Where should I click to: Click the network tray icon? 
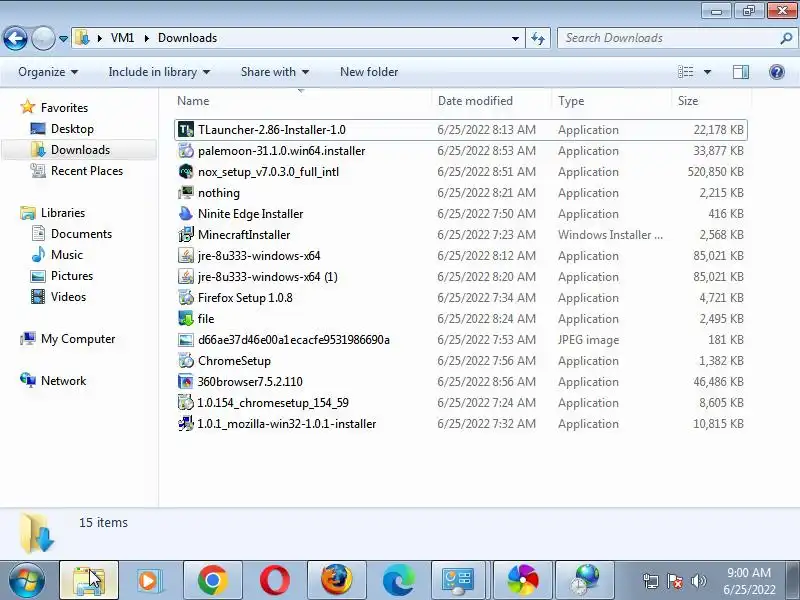(651, 581)
